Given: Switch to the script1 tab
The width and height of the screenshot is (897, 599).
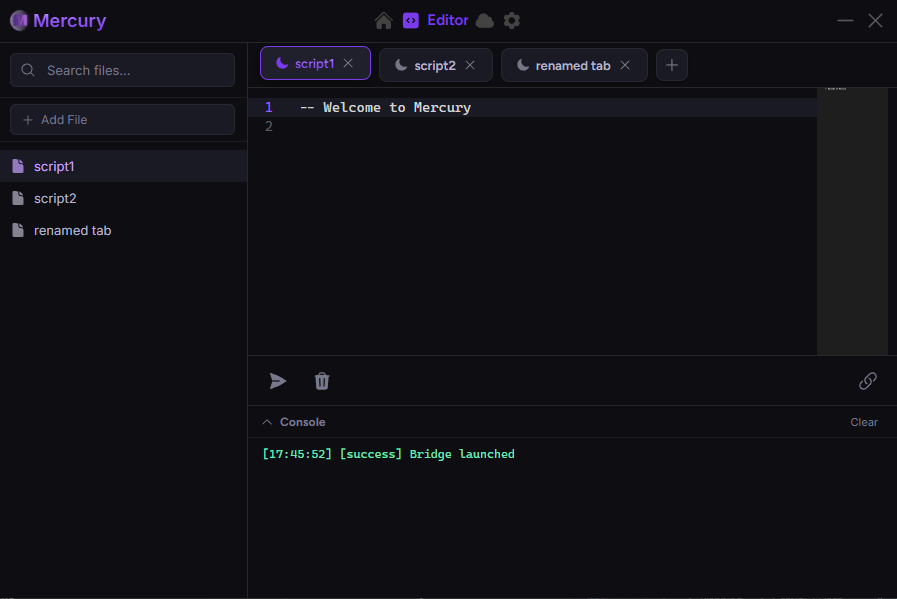Looking at the screenshot, I should pos(315,63).
